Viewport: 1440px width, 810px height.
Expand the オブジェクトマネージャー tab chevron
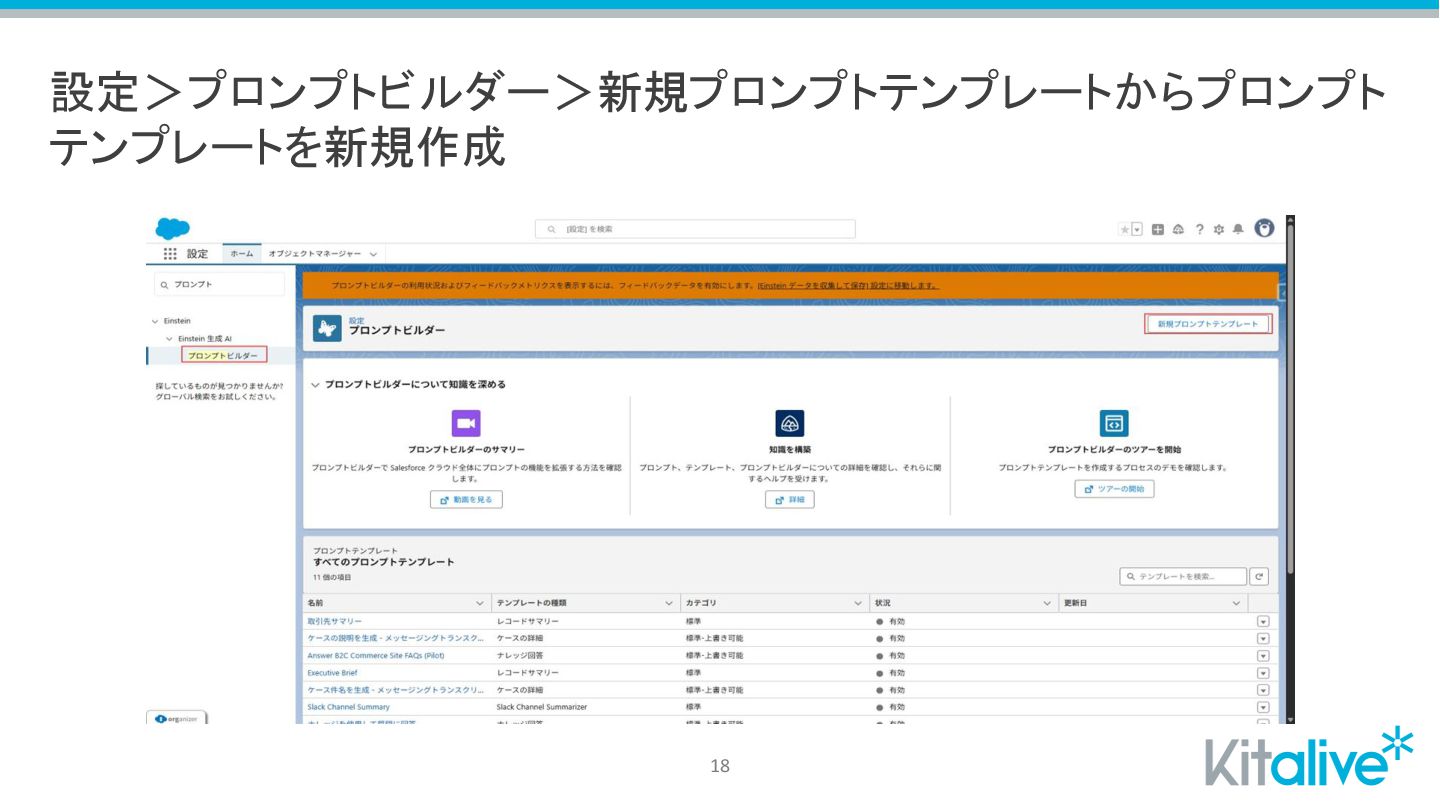[373, 254]
